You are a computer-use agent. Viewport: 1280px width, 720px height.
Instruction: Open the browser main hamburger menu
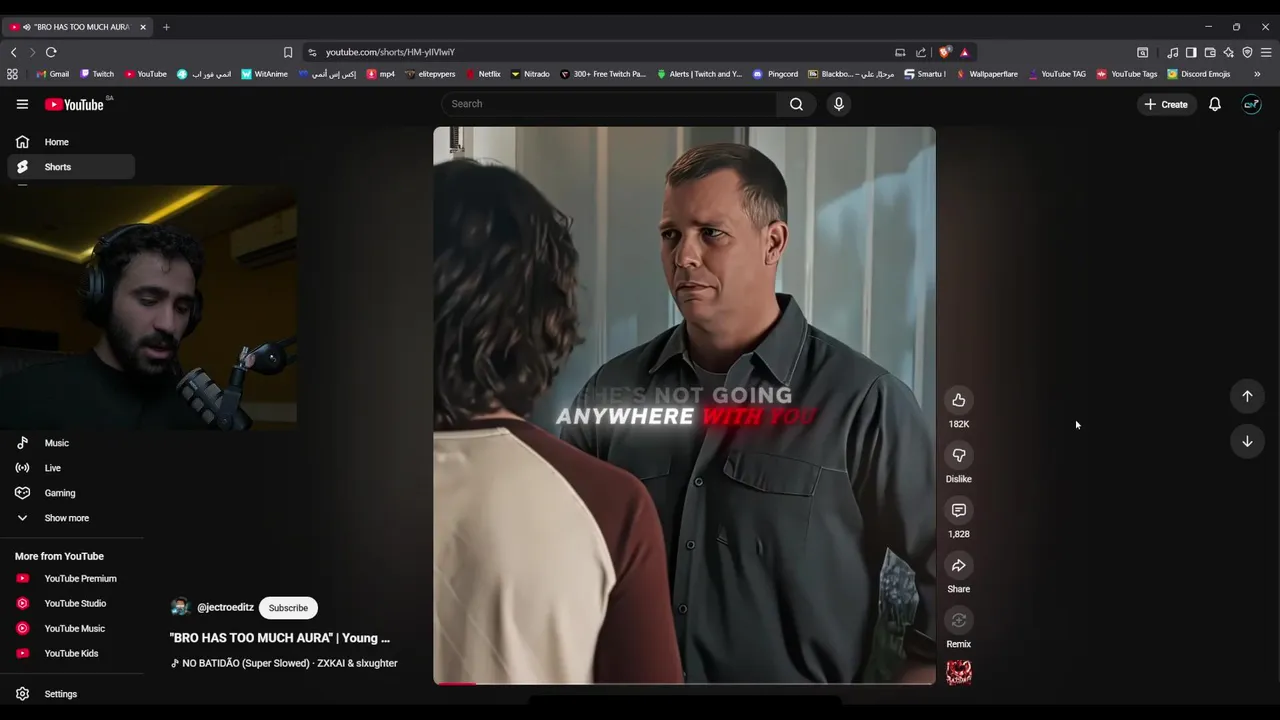point(1266,52)
